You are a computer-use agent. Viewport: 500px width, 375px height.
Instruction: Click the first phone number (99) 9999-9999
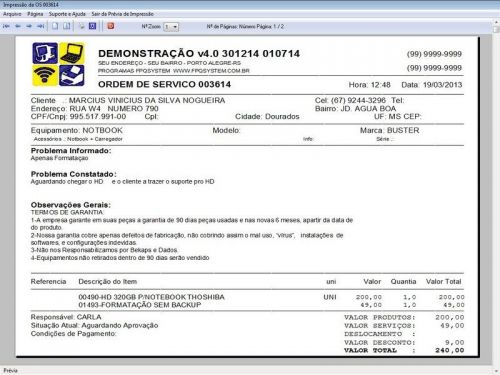434,54
